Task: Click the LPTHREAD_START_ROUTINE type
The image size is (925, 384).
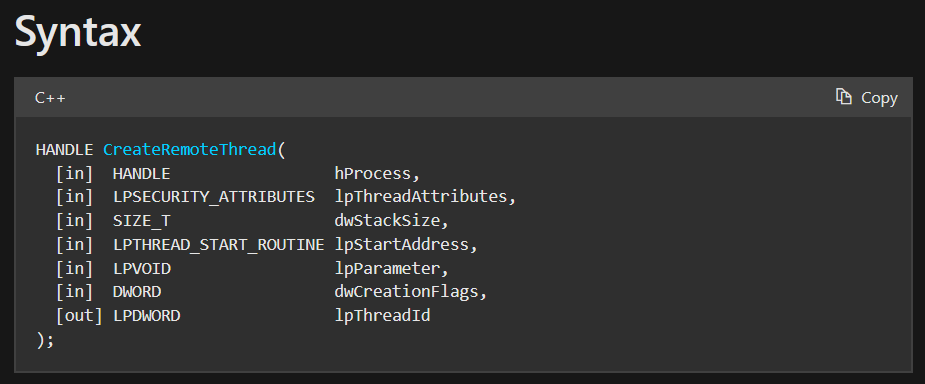Action: click(218, 245)
